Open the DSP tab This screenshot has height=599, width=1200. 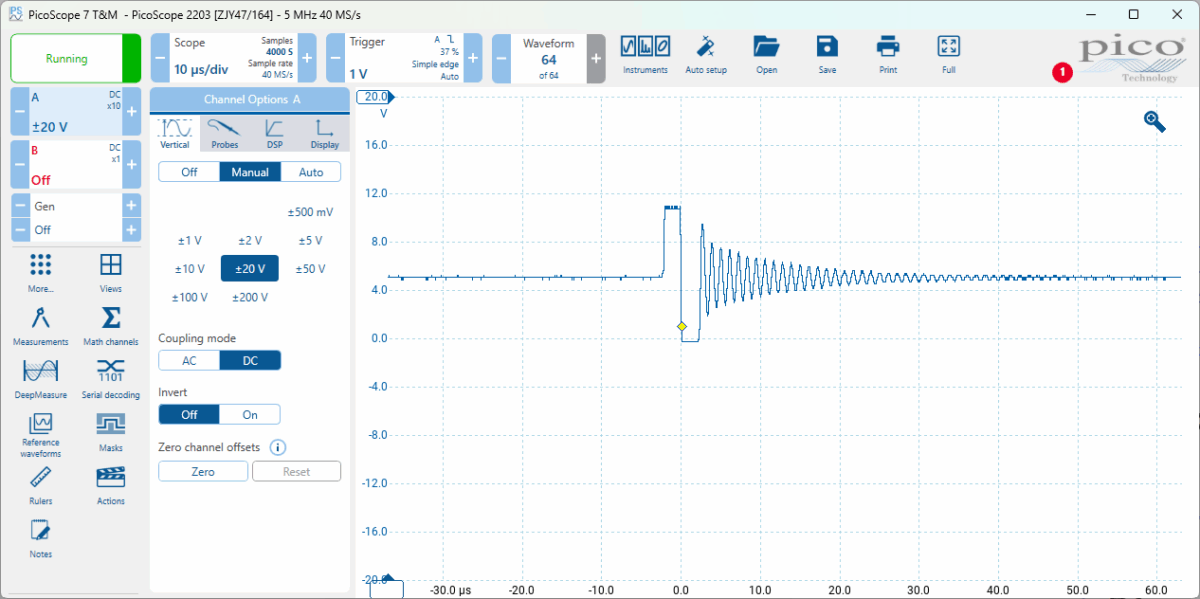274,133
